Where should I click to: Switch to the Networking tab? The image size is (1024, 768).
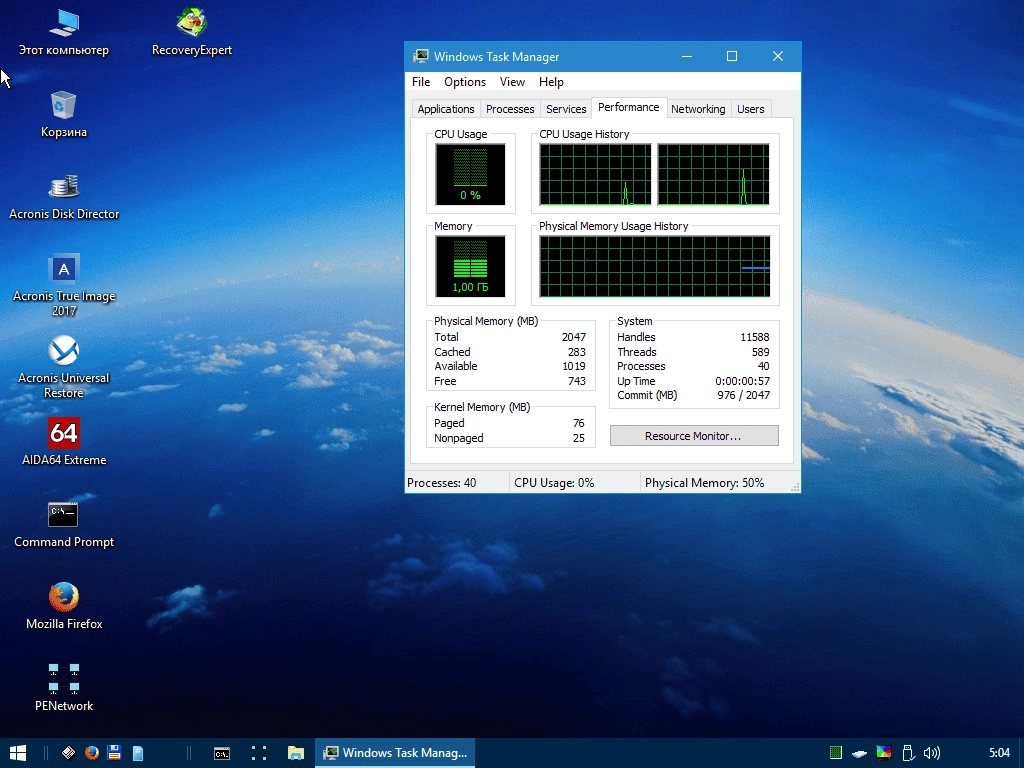(698, 109)
